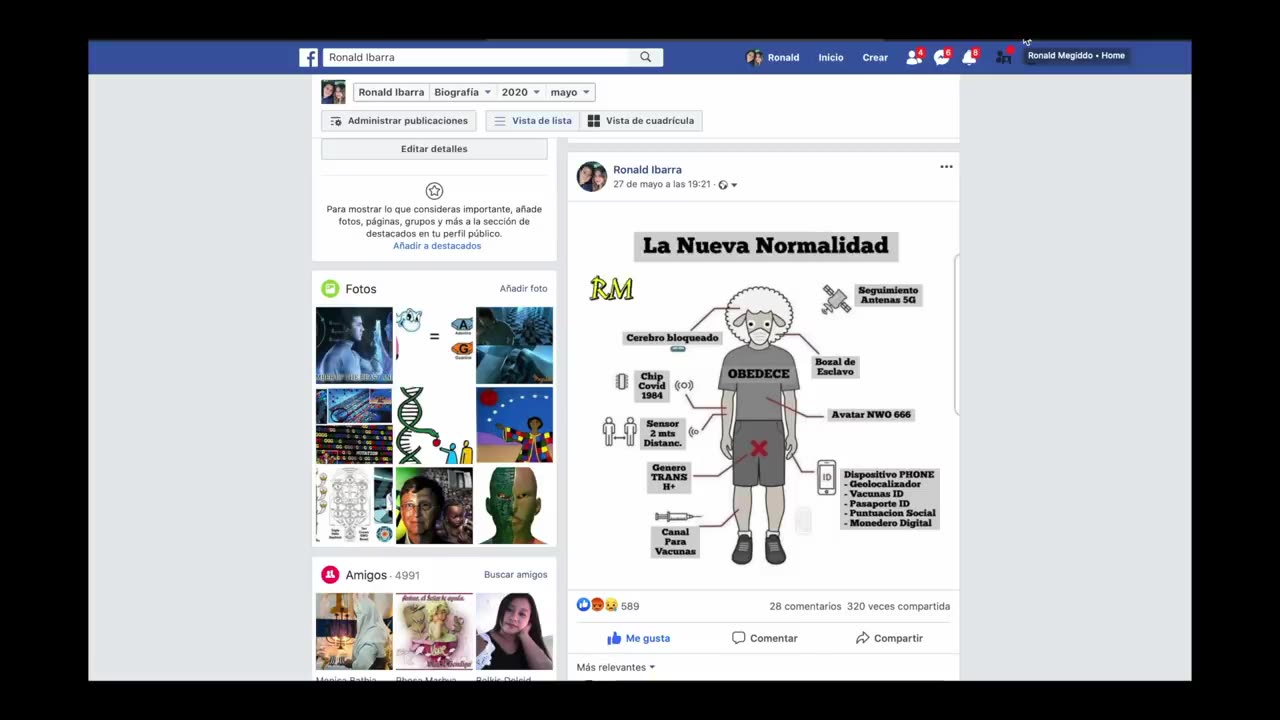Open notifications bell icon
Viewport: 1280px width, 720px height.
click(969, 57)
